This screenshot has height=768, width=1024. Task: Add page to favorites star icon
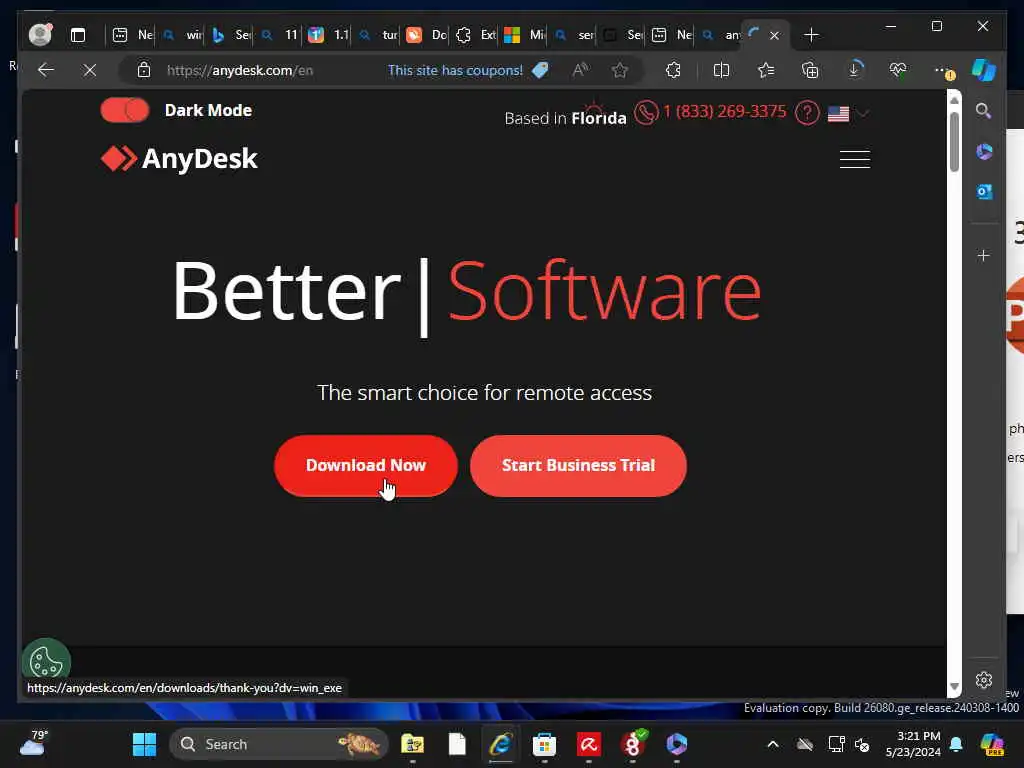(620, 70)
